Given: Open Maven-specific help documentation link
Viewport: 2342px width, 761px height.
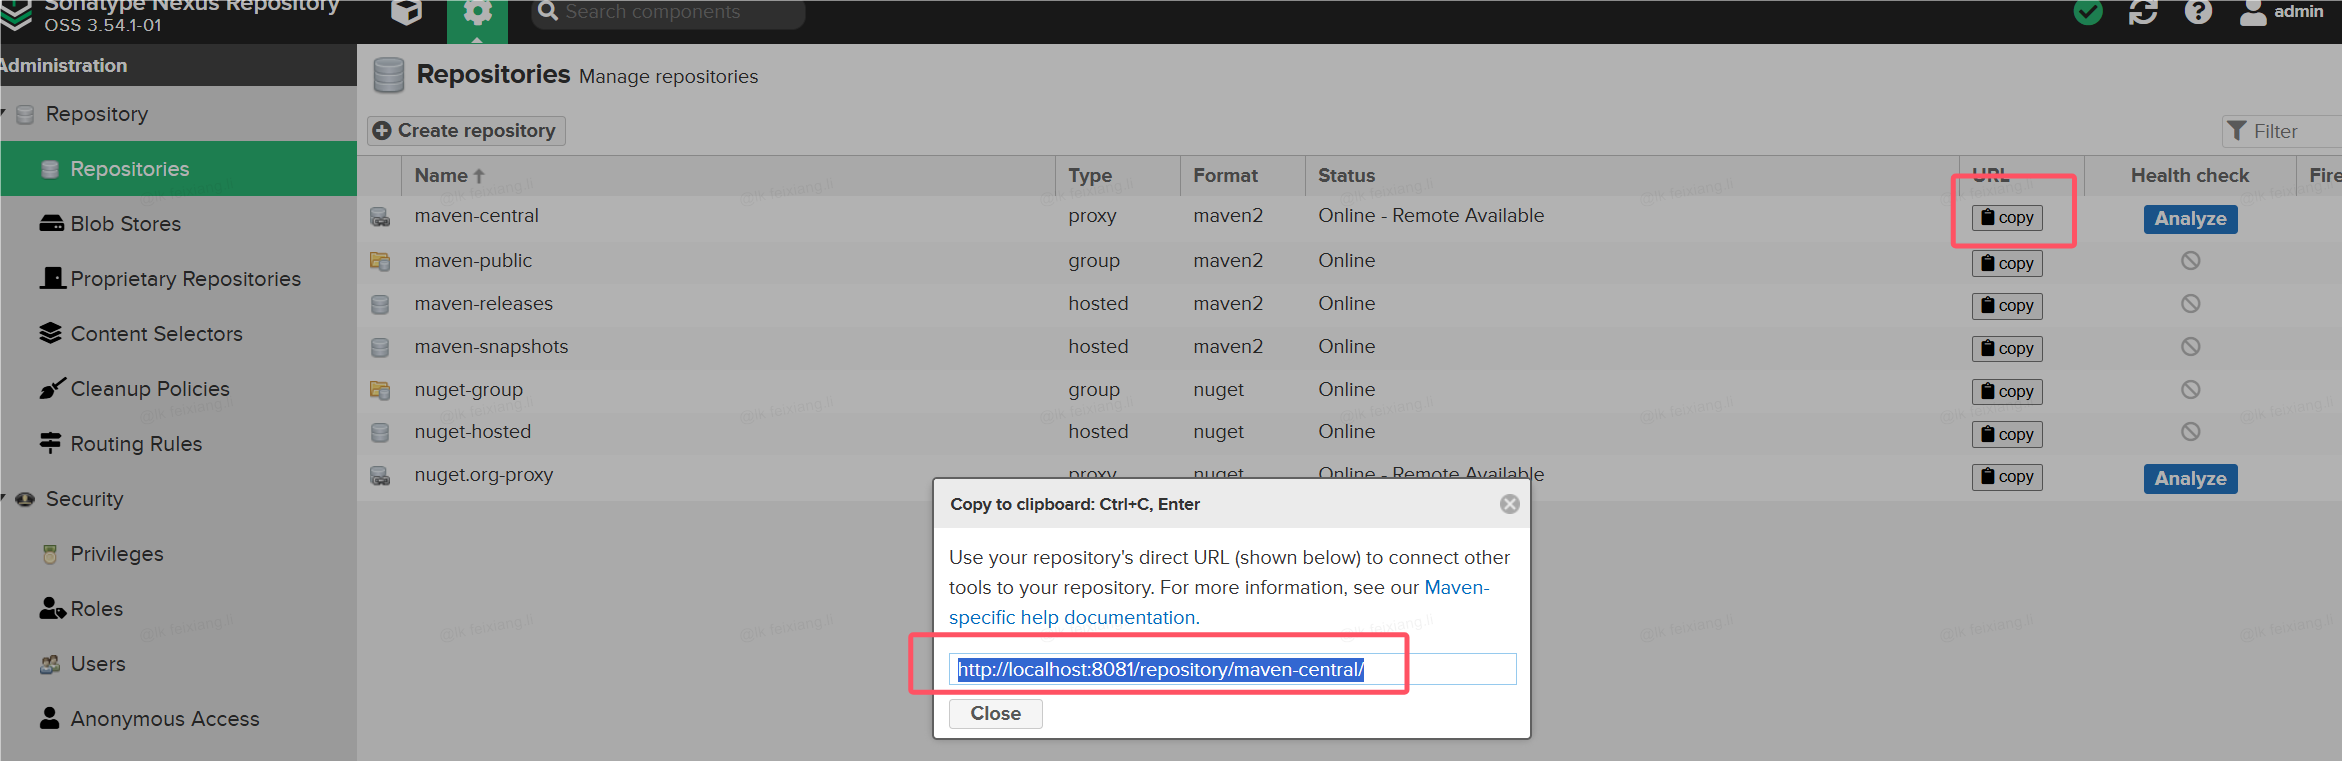Looking at the screenshot, I should tap(1219, 603).
